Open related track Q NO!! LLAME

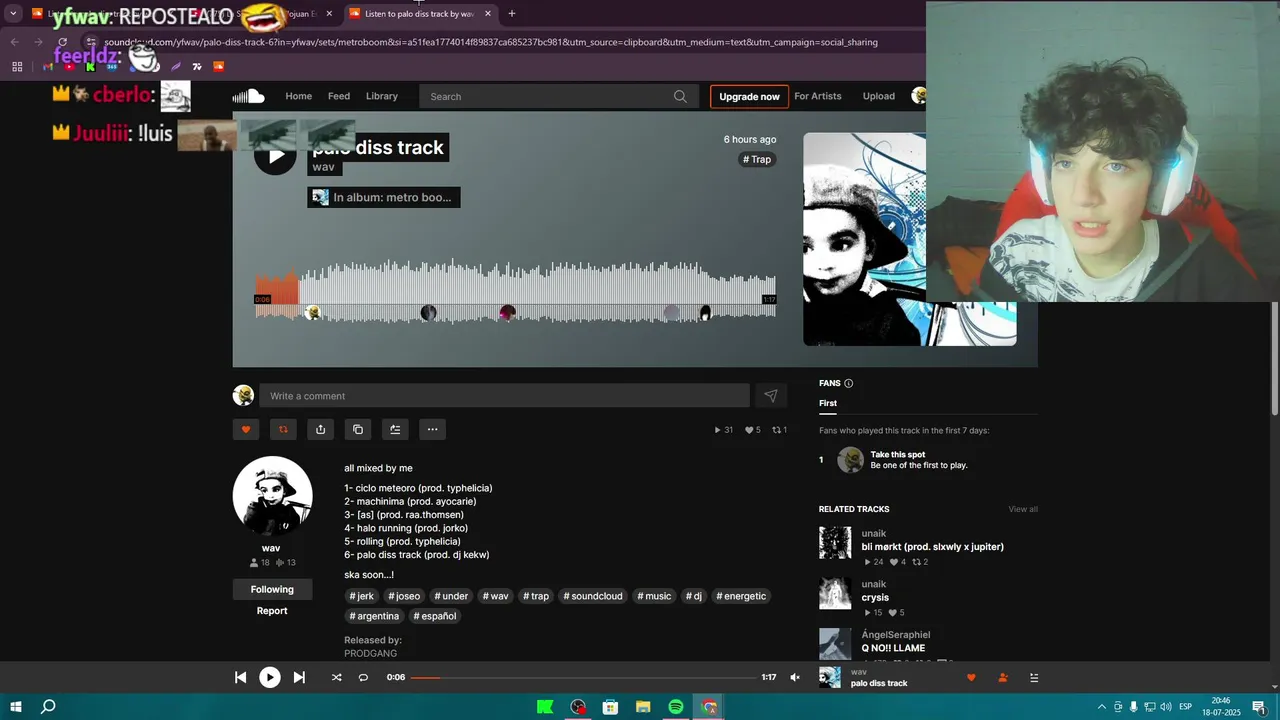point(893,648)
